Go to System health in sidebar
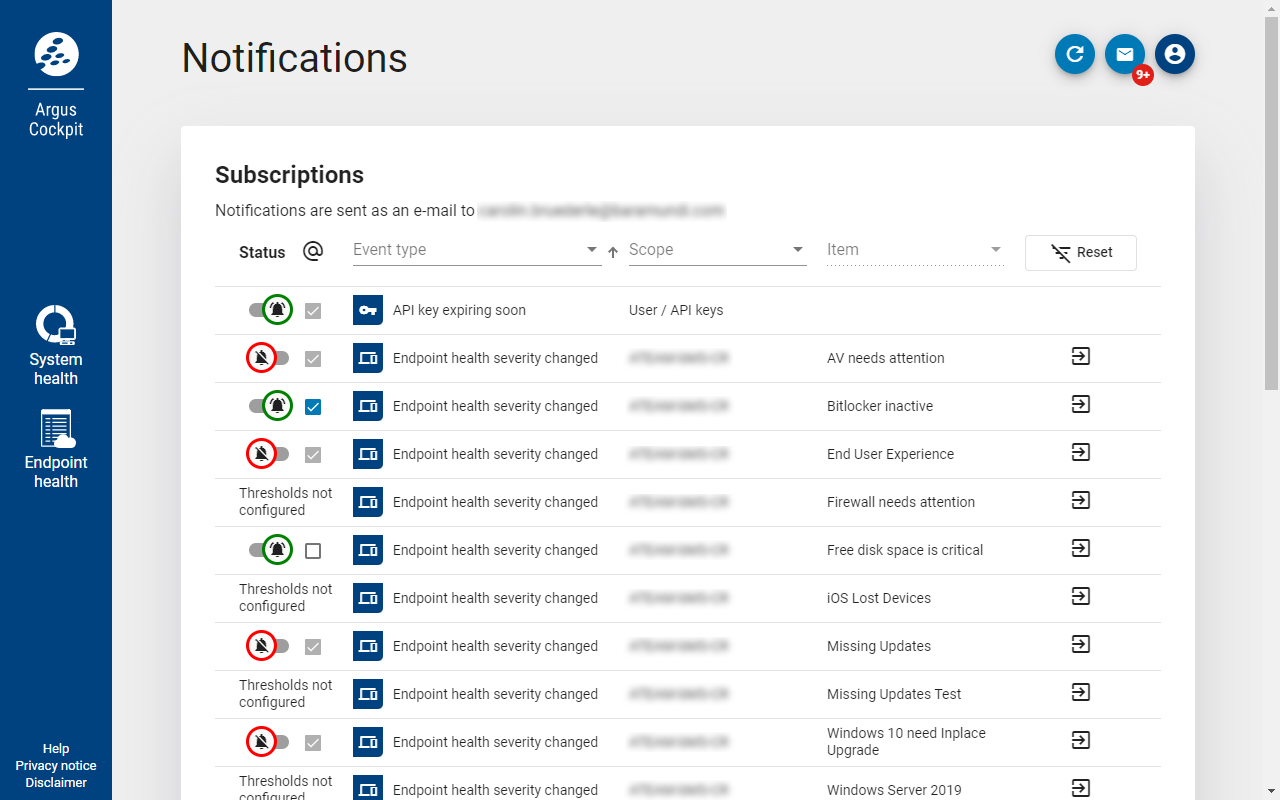The width and height of the screenshot is (1280, 800). 56,346
